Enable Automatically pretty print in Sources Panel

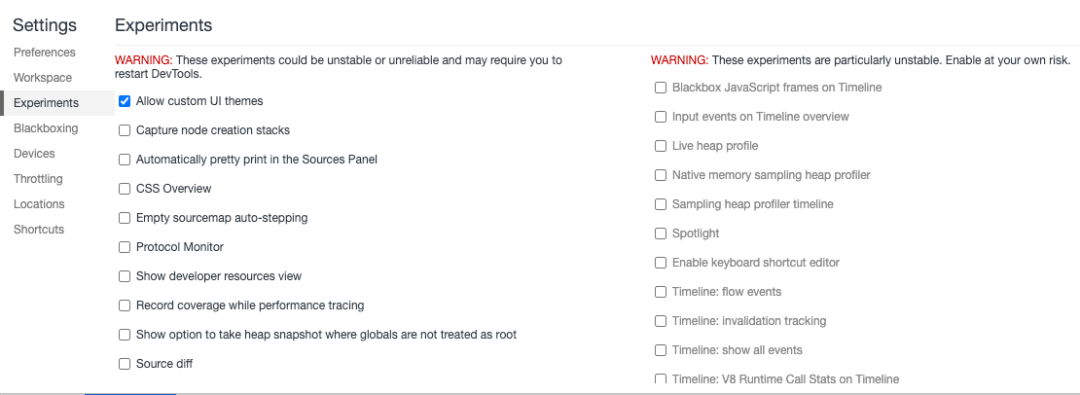(x=125, y=159)
